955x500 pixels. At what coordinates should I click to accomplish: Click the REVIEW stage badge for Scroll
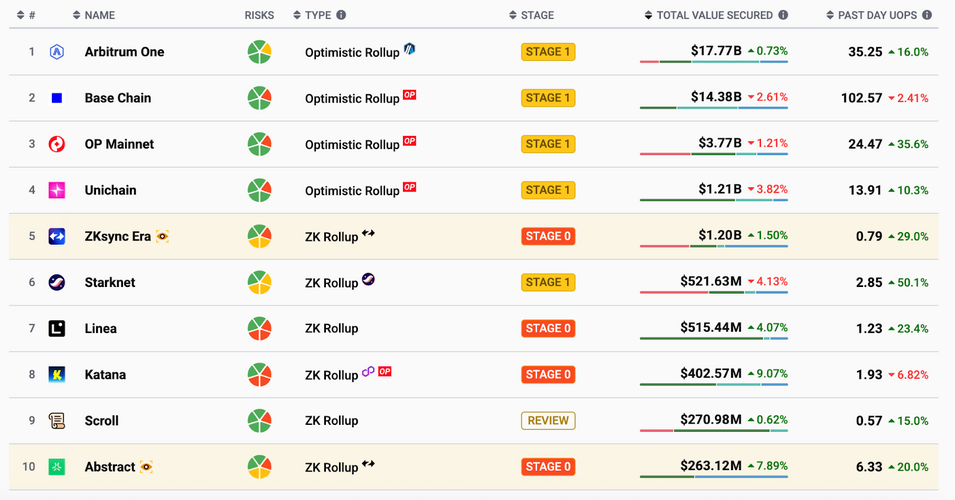click(548, 420)
